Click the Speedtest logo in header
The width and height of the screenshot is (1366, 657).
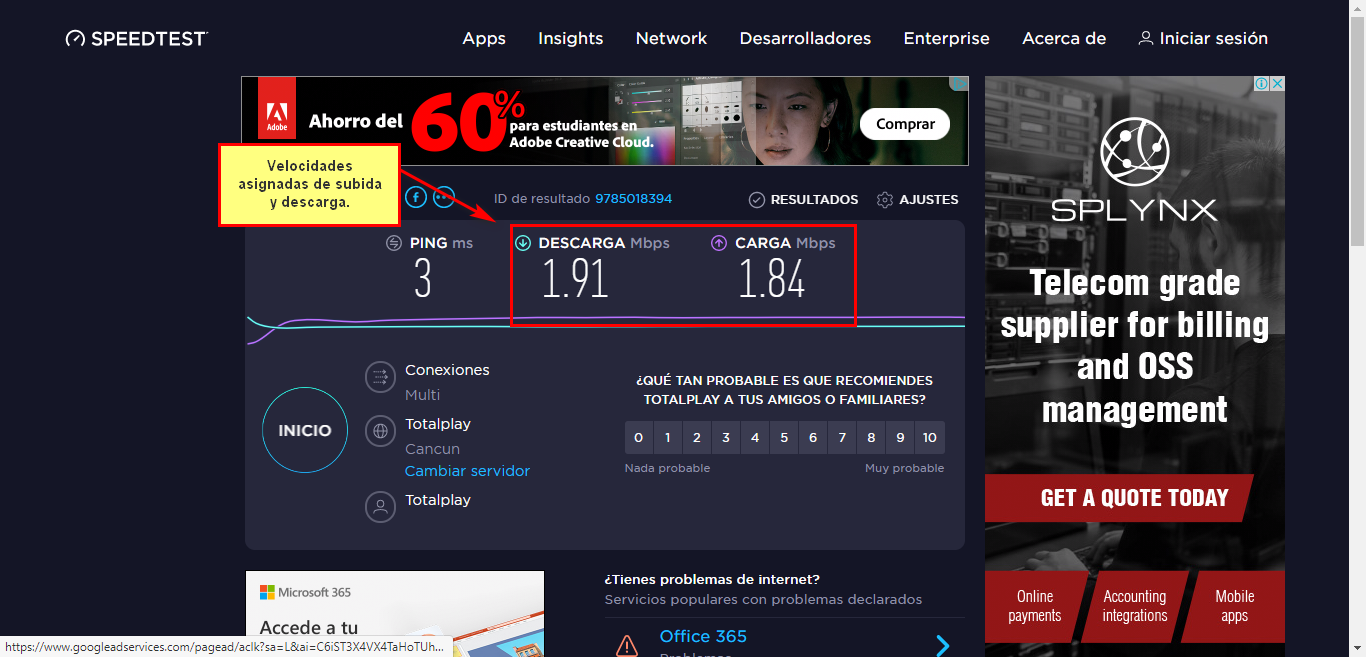(137, 39)
